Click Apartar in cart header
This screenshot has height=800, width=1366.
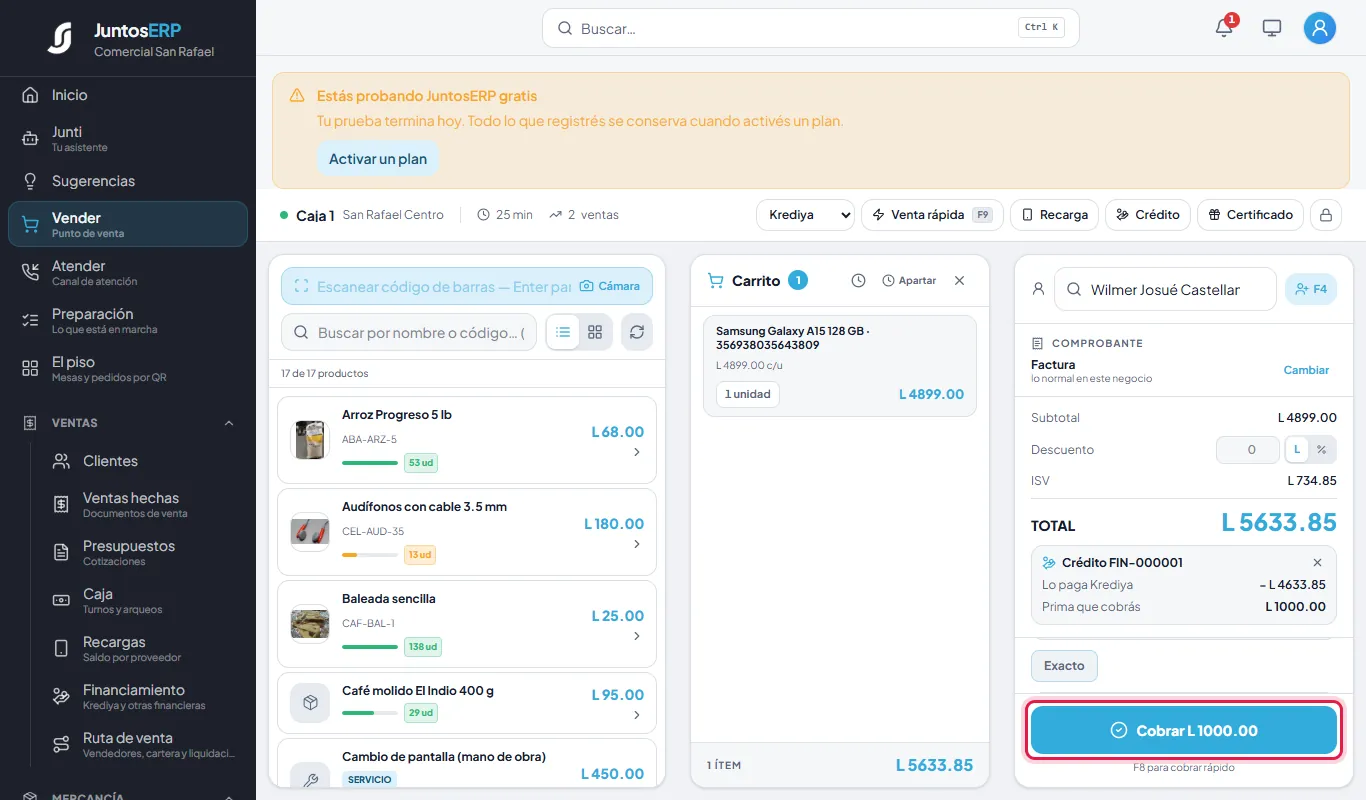909,281
